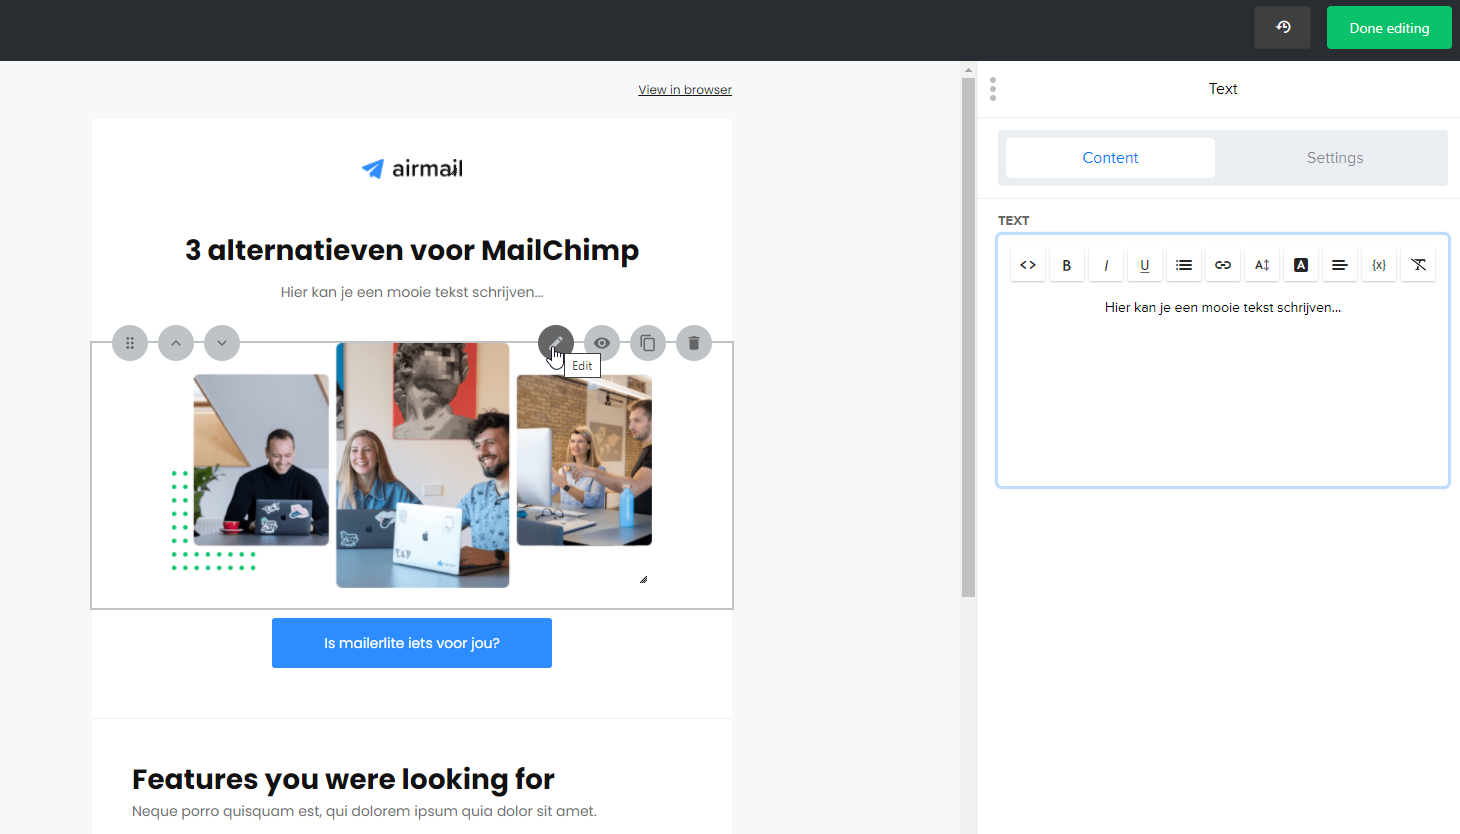Toggle italic formatting
The height and width of the screenshot is (834, 1460).
pyautogui.click(x=1106, y=265)
